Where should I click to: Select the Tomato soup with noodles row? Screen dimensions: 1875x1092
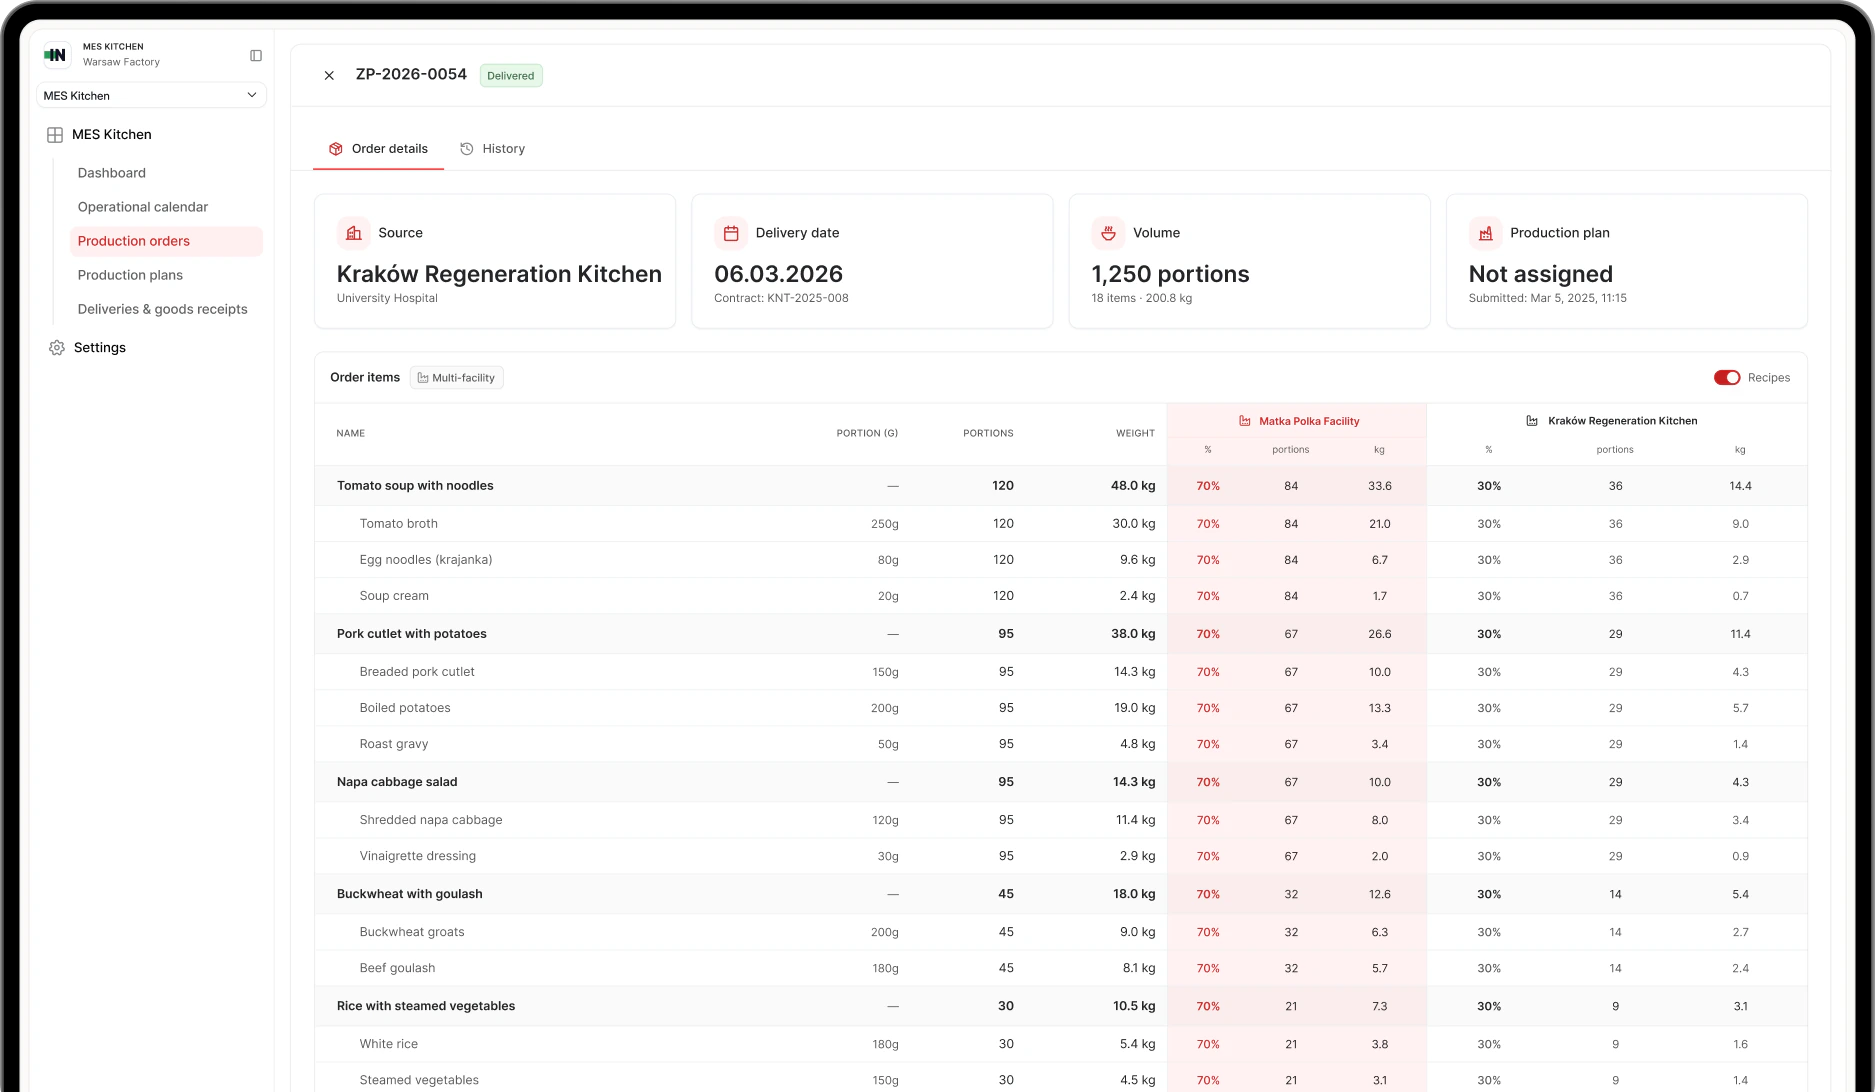tap(1060, 486)
